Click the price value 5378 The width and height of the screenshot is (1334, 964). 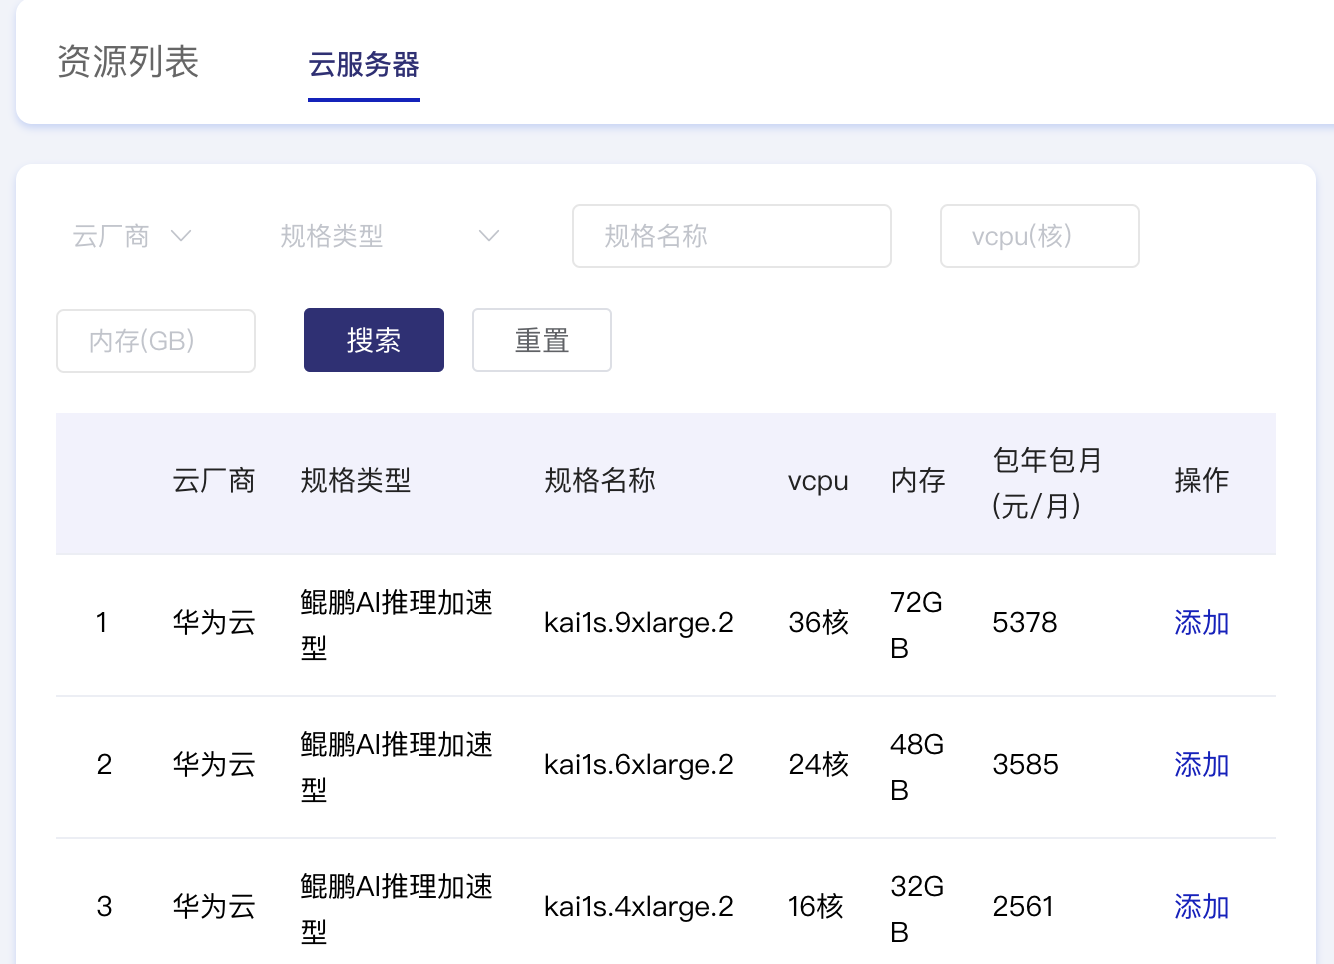[1025, 623]
